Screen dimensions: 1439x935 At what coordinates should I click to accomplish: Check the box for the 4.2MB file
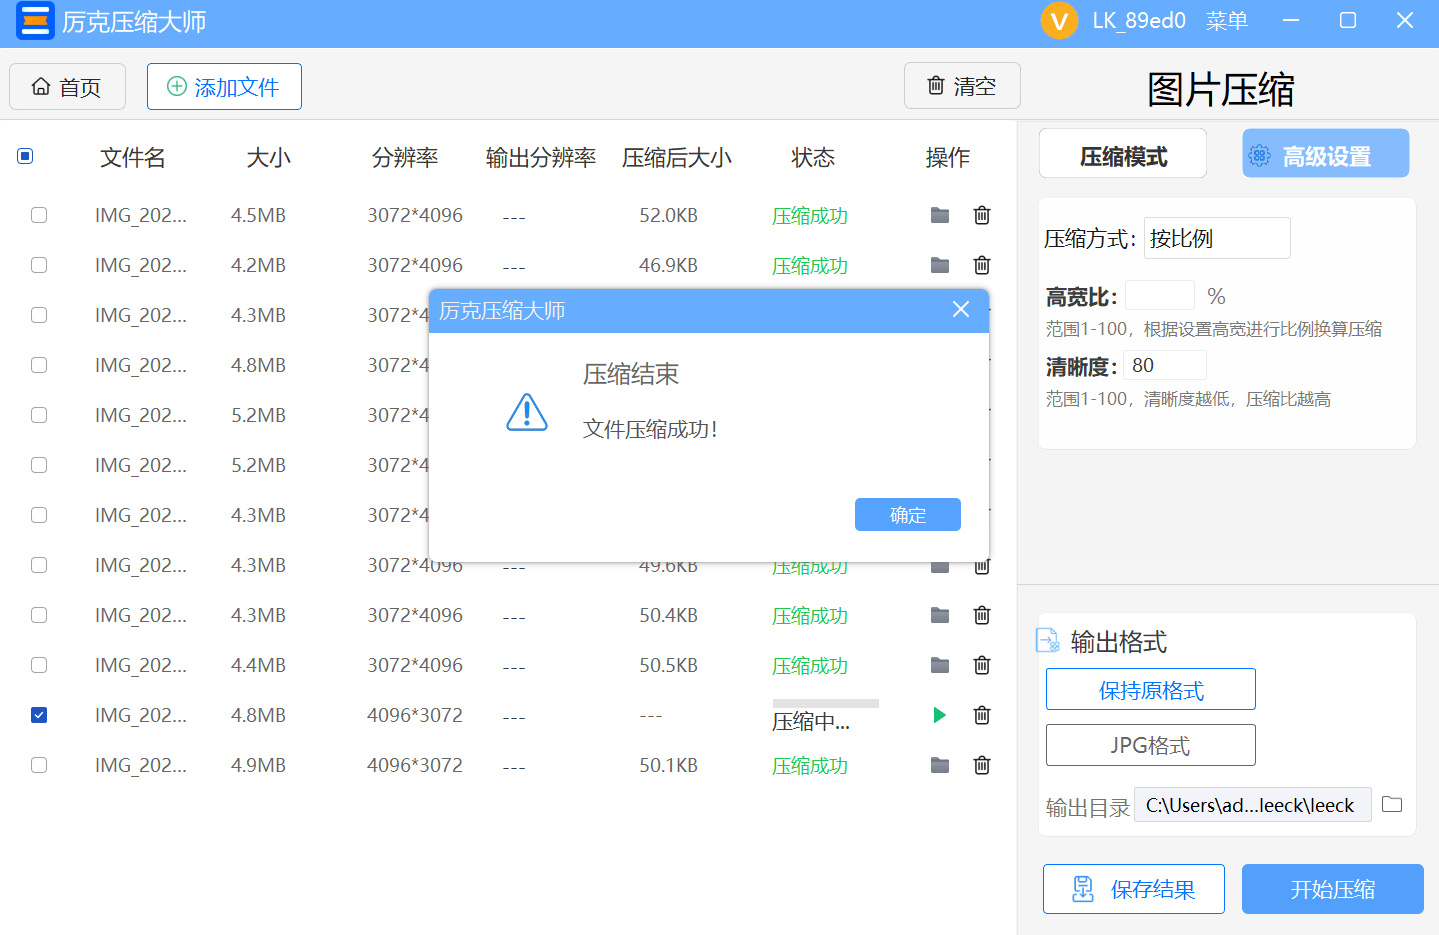tap(39, 265)
